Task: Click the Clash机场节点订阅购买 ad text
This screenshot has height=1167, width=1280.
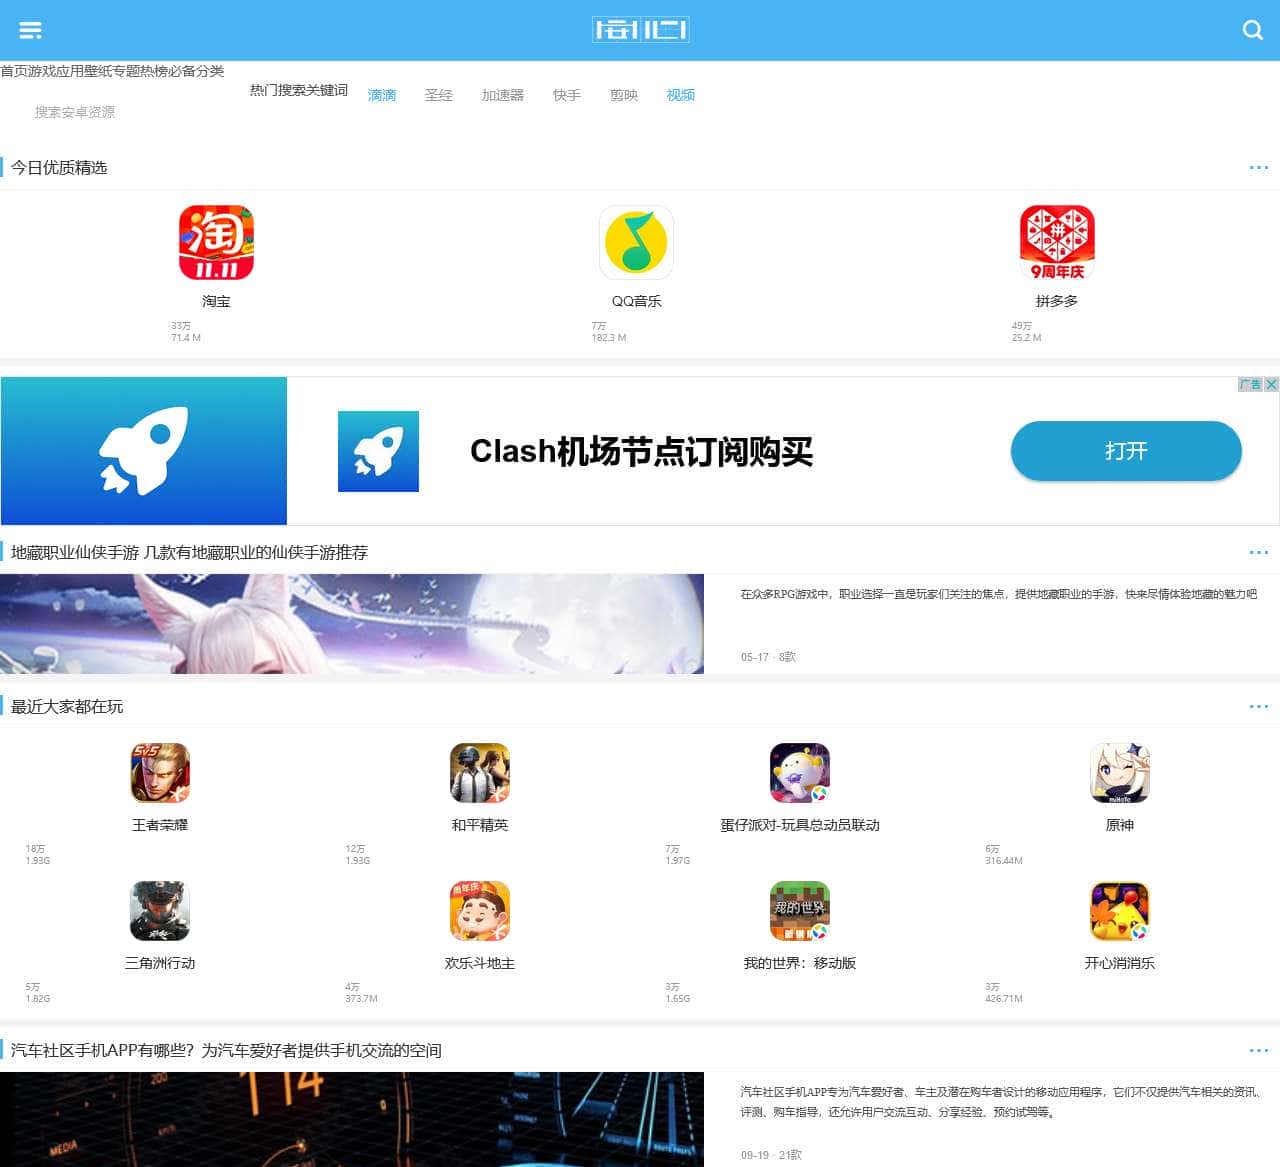Action: [641, 451]
